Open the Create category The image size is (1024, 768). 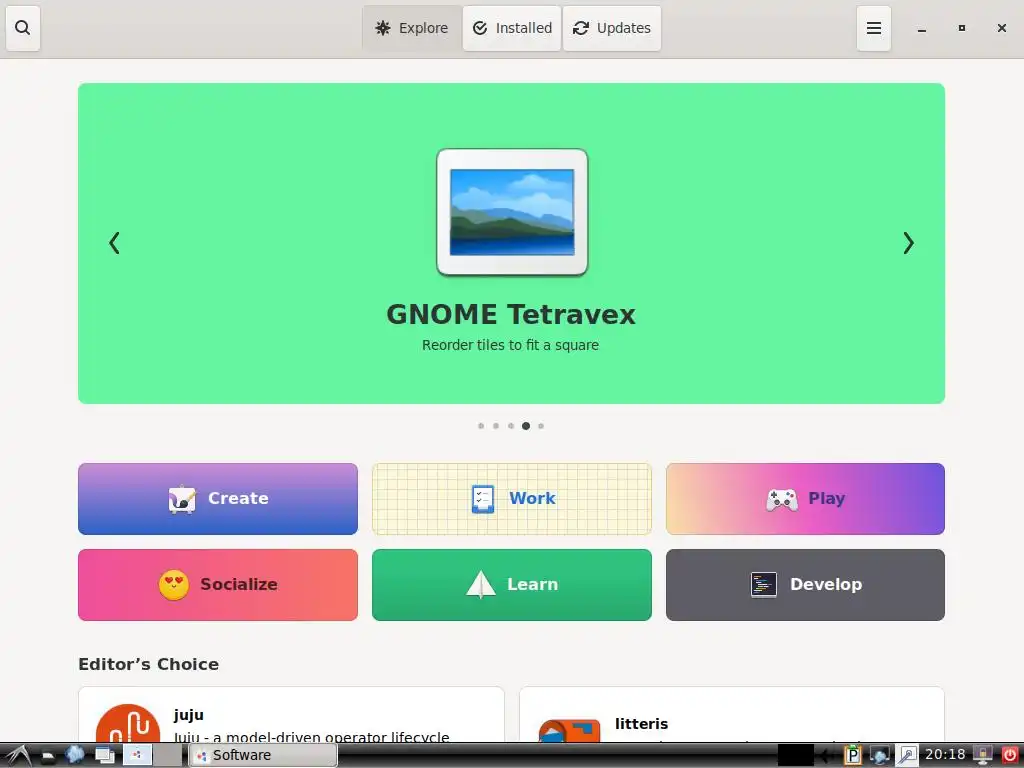point(218,499)
